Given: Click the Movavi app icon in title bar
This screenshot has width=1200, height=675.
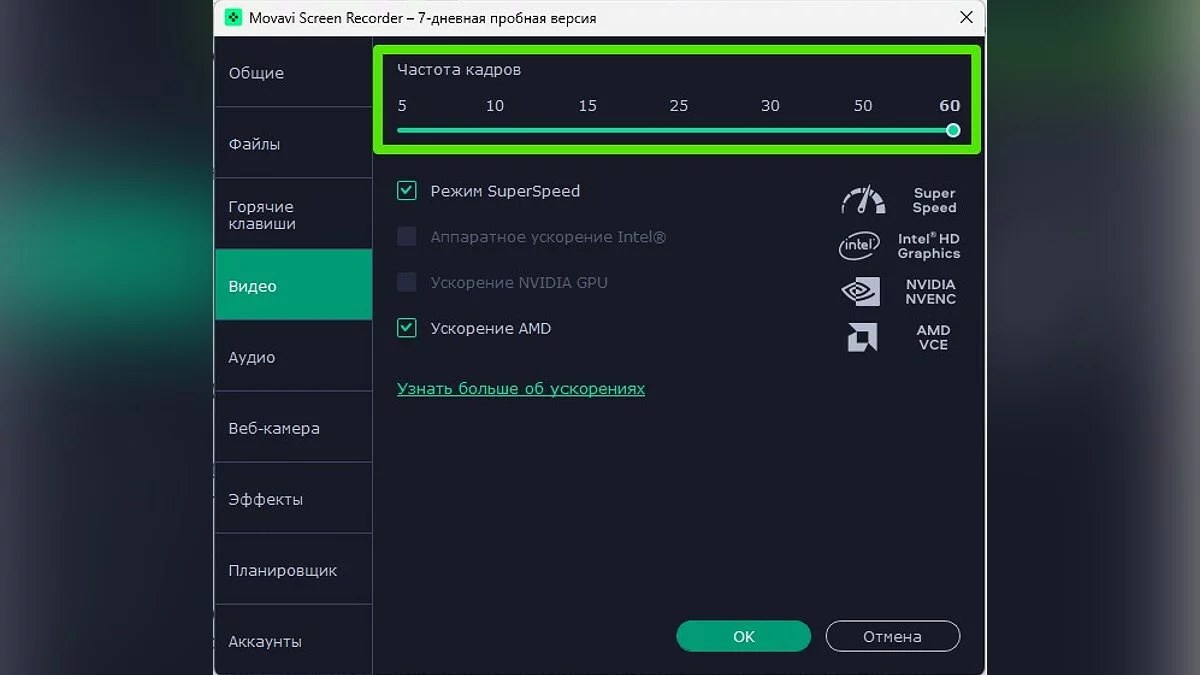Looking at the screenshot, I should click(x=232, y=17).
